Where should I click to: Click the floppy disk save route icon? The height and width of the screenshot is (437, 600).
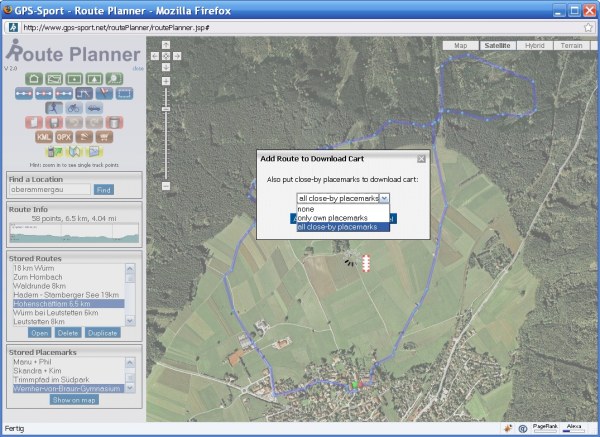54,122
